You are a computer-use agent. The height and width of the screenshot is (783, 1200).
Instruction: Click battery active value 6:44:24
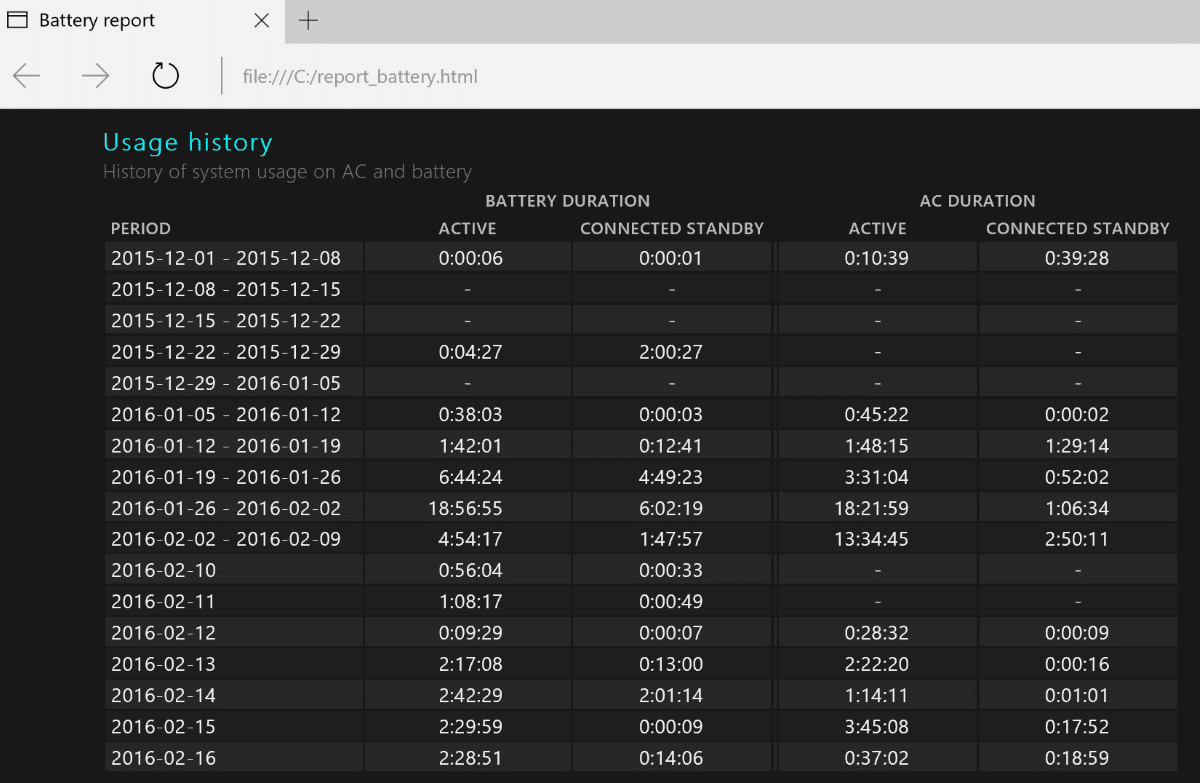(471, 477)
